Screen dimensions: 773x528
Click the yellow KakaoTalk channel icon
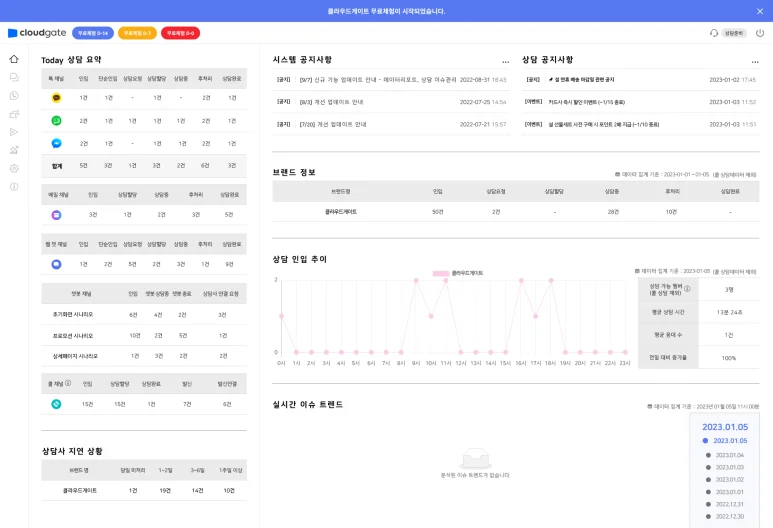coord(57,98)
